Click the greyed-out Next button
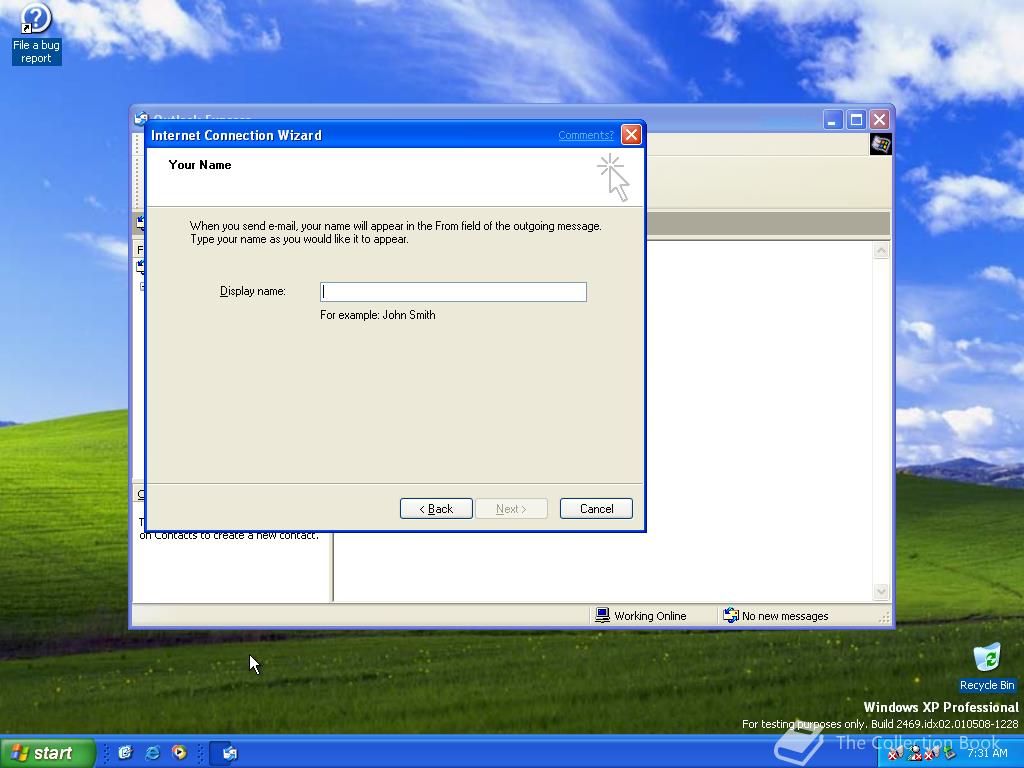The width and height of the screenshot is (1024, 768). pos(511,509)
